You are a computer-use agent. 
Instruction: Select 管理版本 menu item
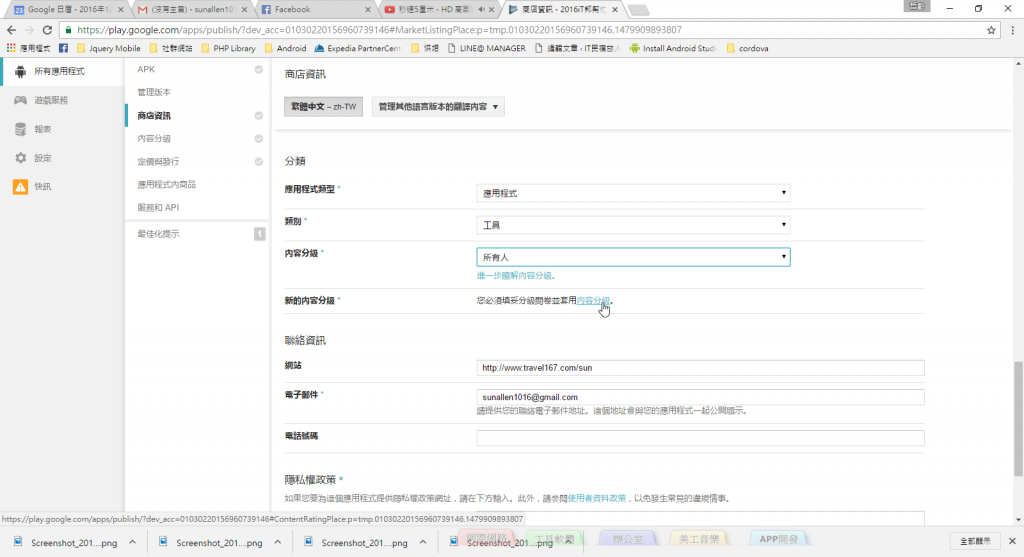point(154,92)
